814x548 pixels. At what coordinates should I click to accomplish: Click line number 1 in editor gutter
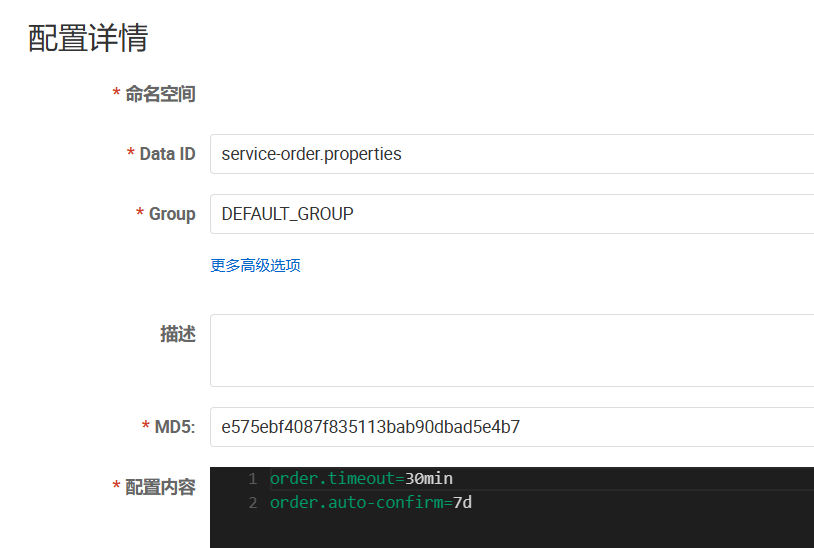tap(253, 478)
